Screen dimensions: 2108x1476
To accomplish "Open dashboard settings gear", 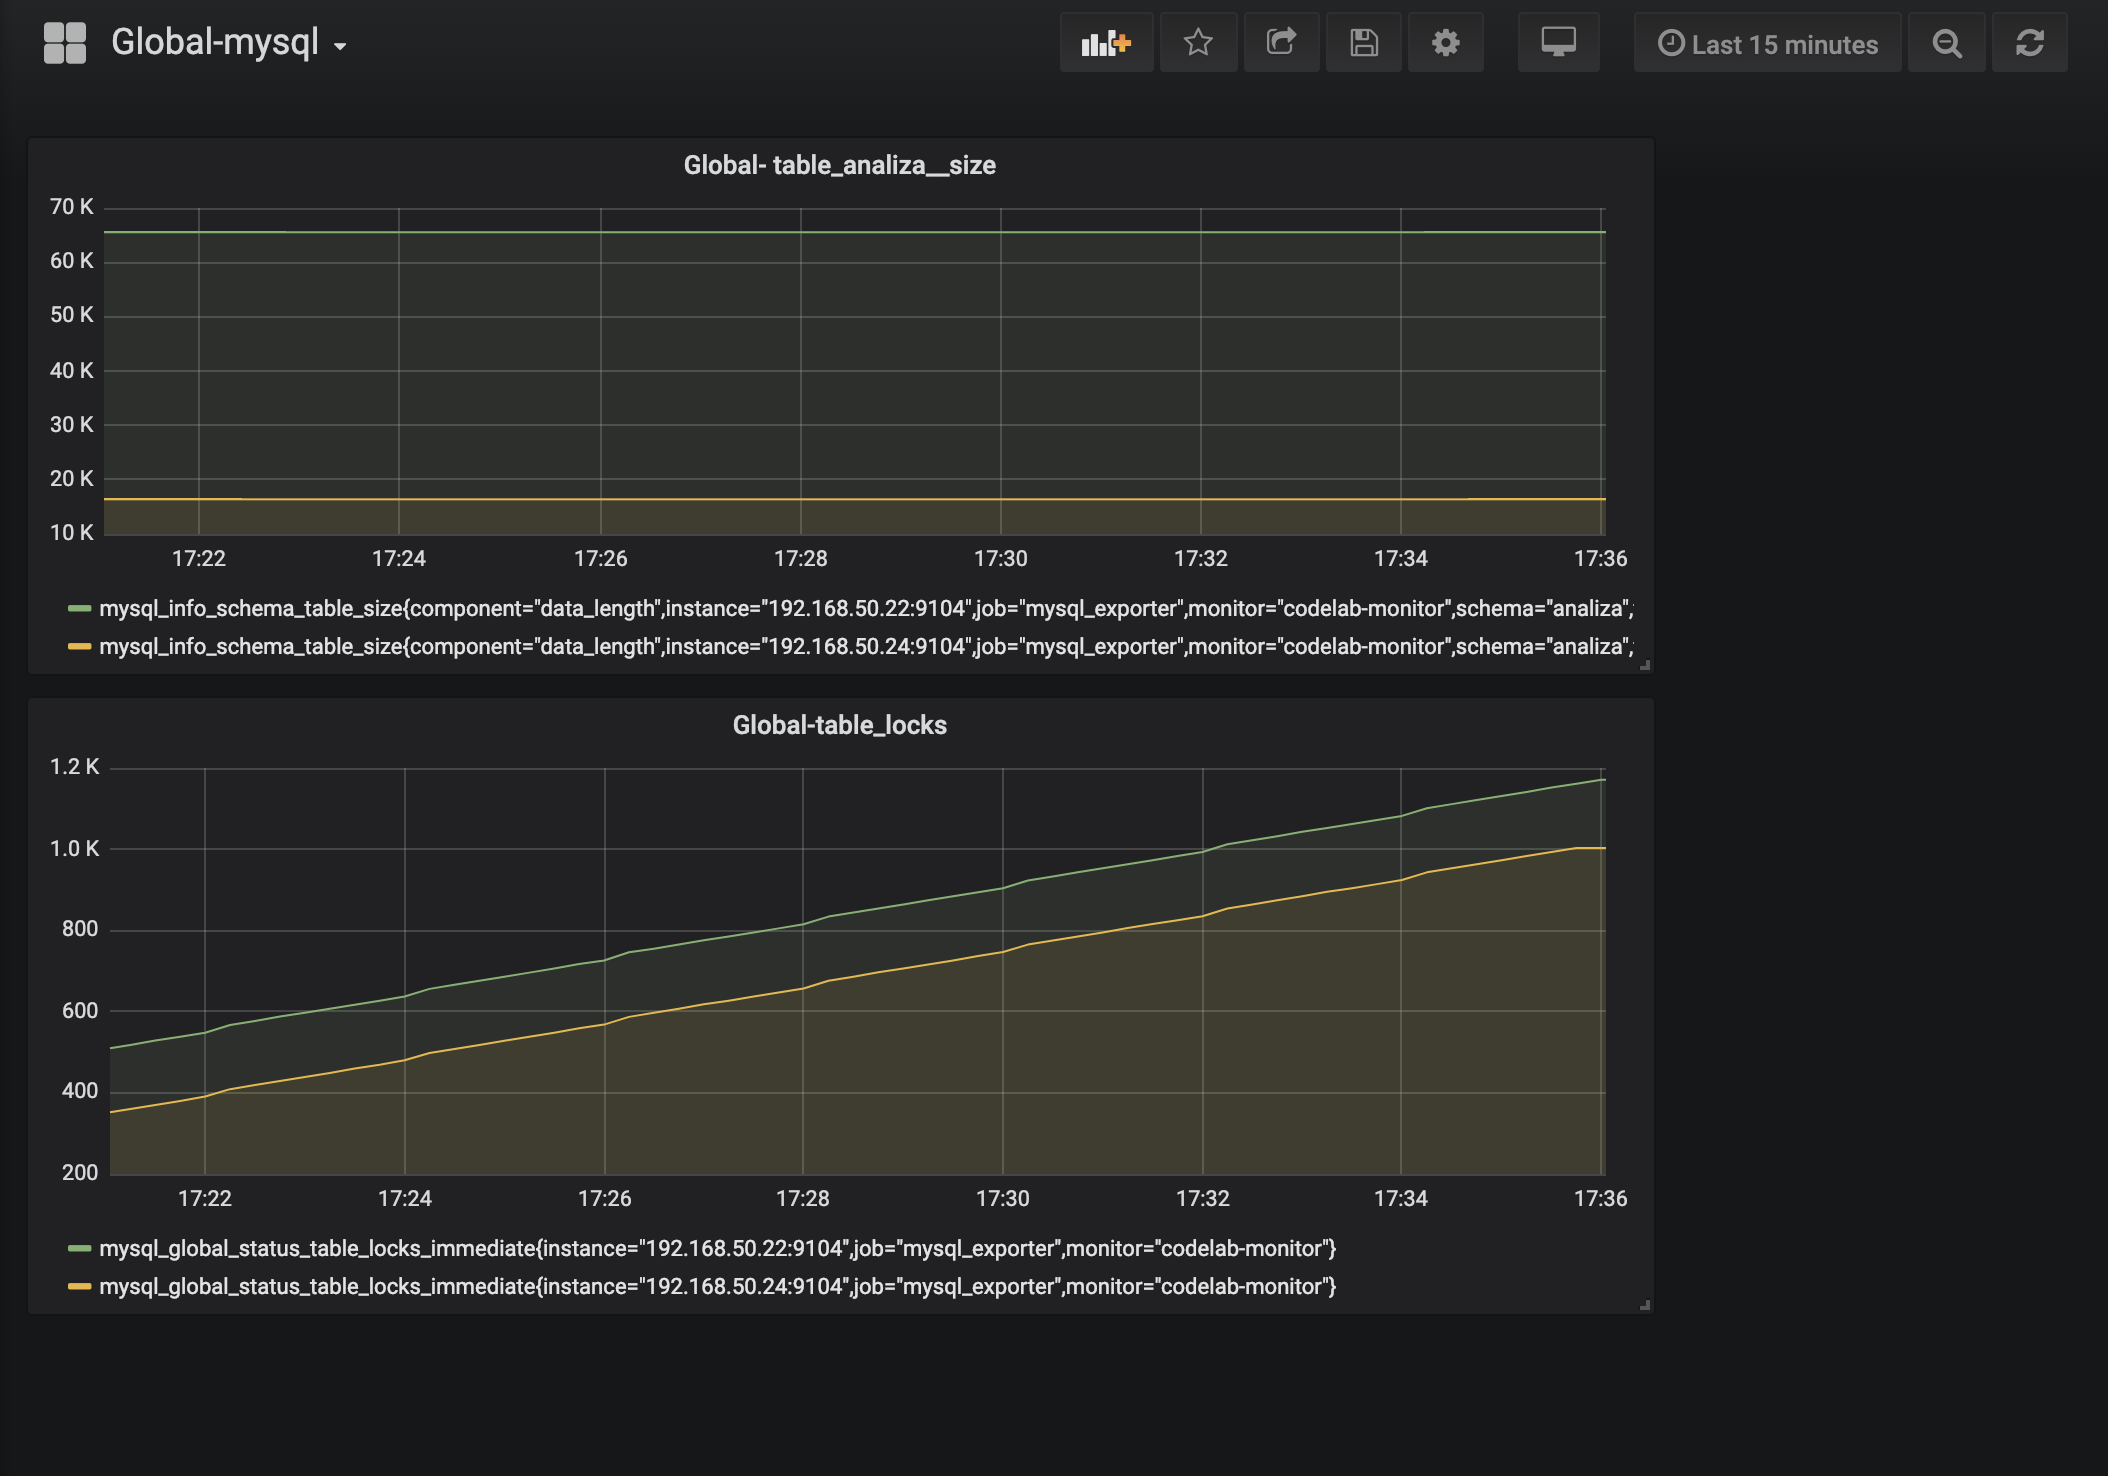I will tap(1445, 43).
